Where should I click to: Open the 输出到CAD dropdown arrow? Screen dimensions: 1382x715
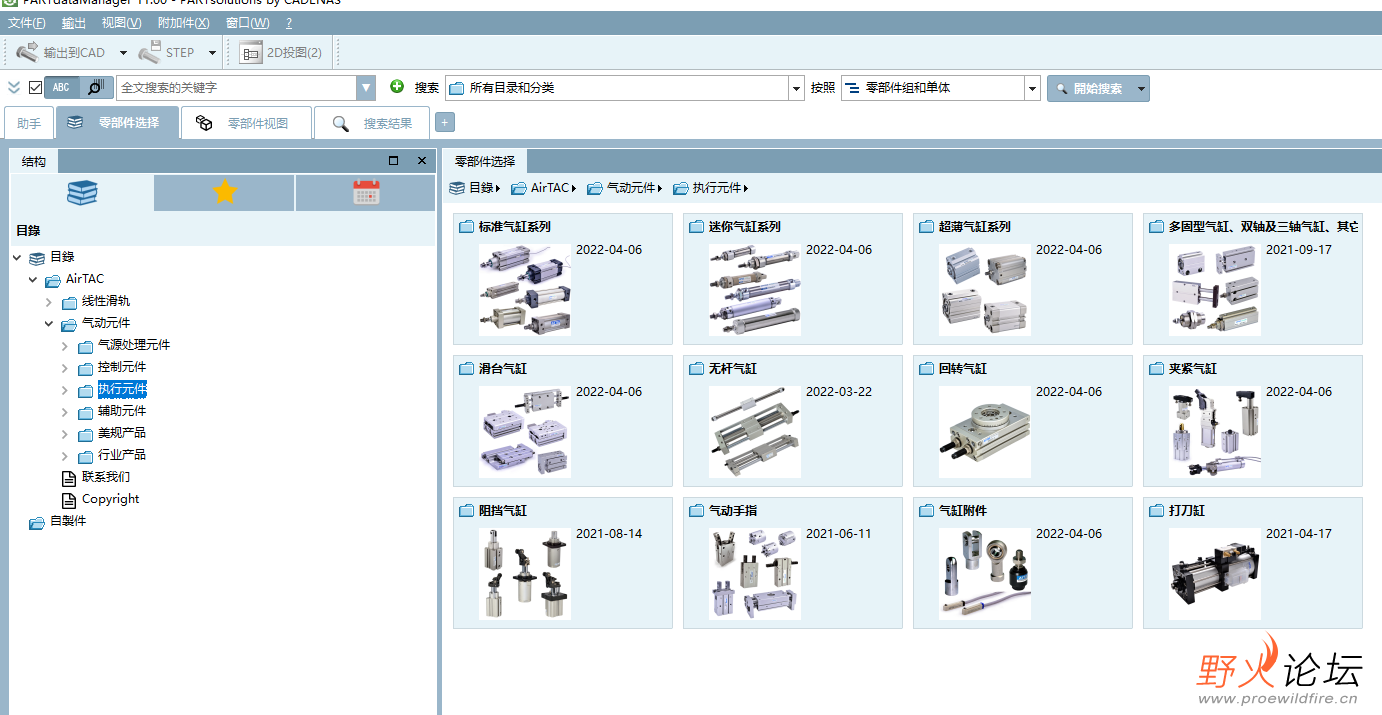[123, 52]
